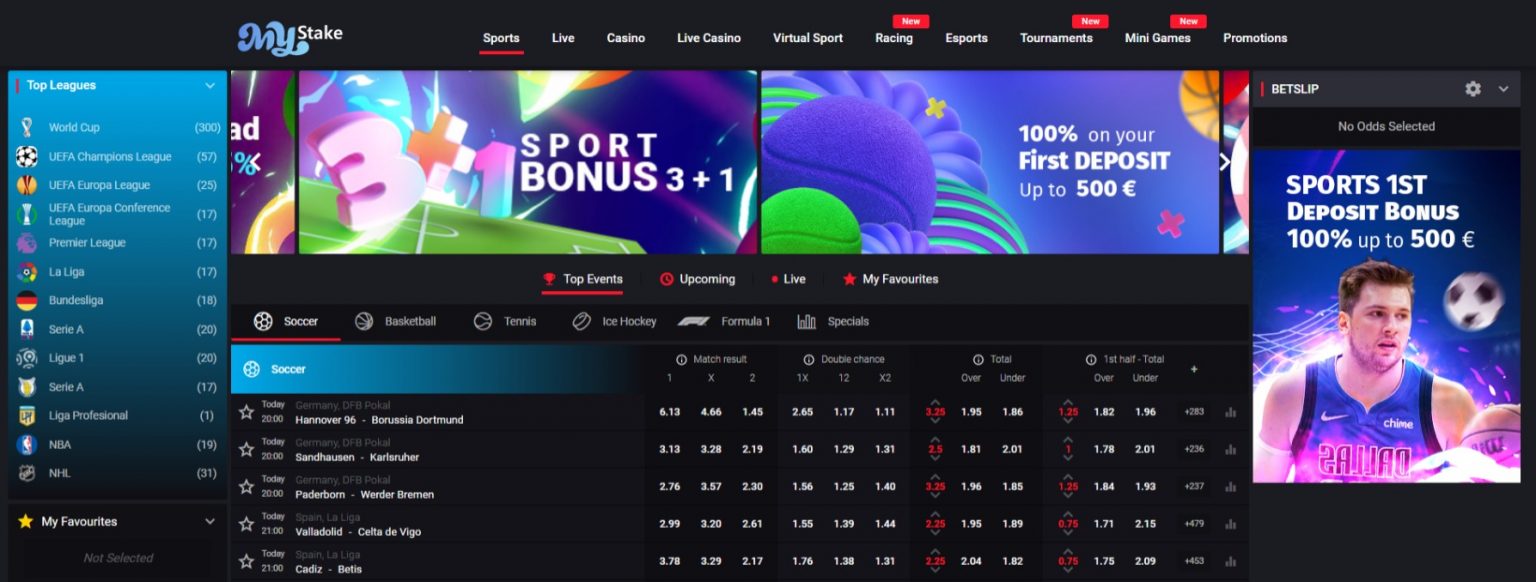Mark Cadiz - Betis as favourite
The image size is (1536, 582).
[x=246, y=561]
